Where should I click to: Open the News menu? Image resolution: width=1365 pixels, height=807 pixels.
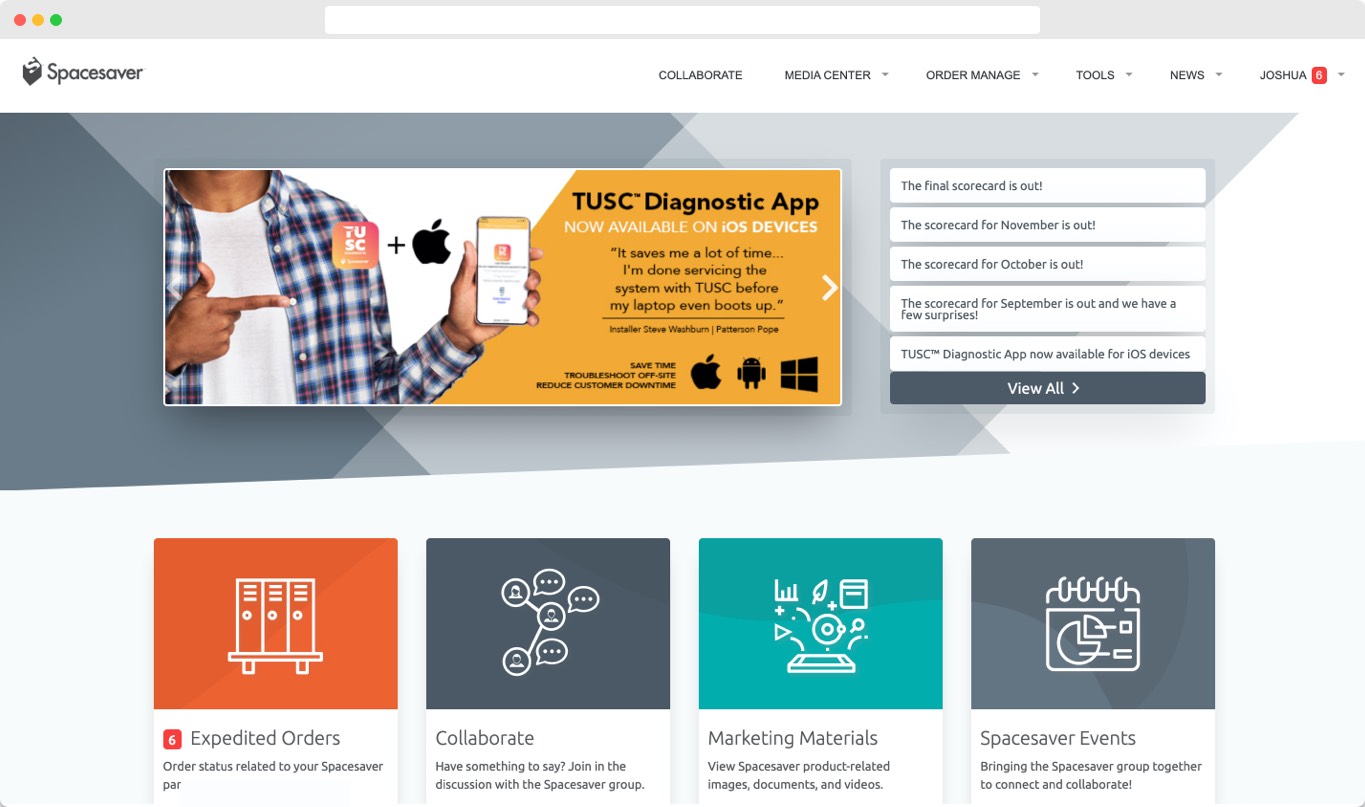(x=1187, y=75)
